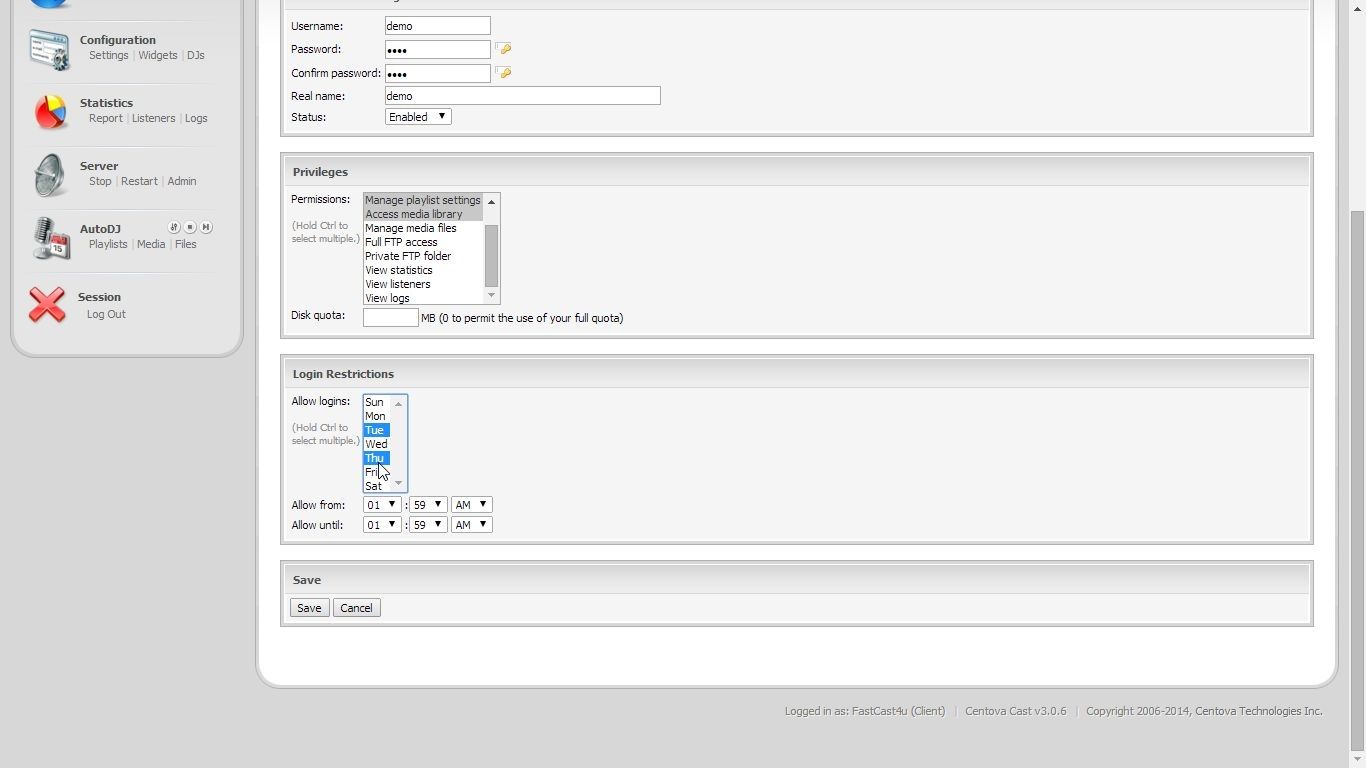The width and height of the screenshot is (1366, 768).
Task: Click the Log Out link
Action: [x=106, y=314]
